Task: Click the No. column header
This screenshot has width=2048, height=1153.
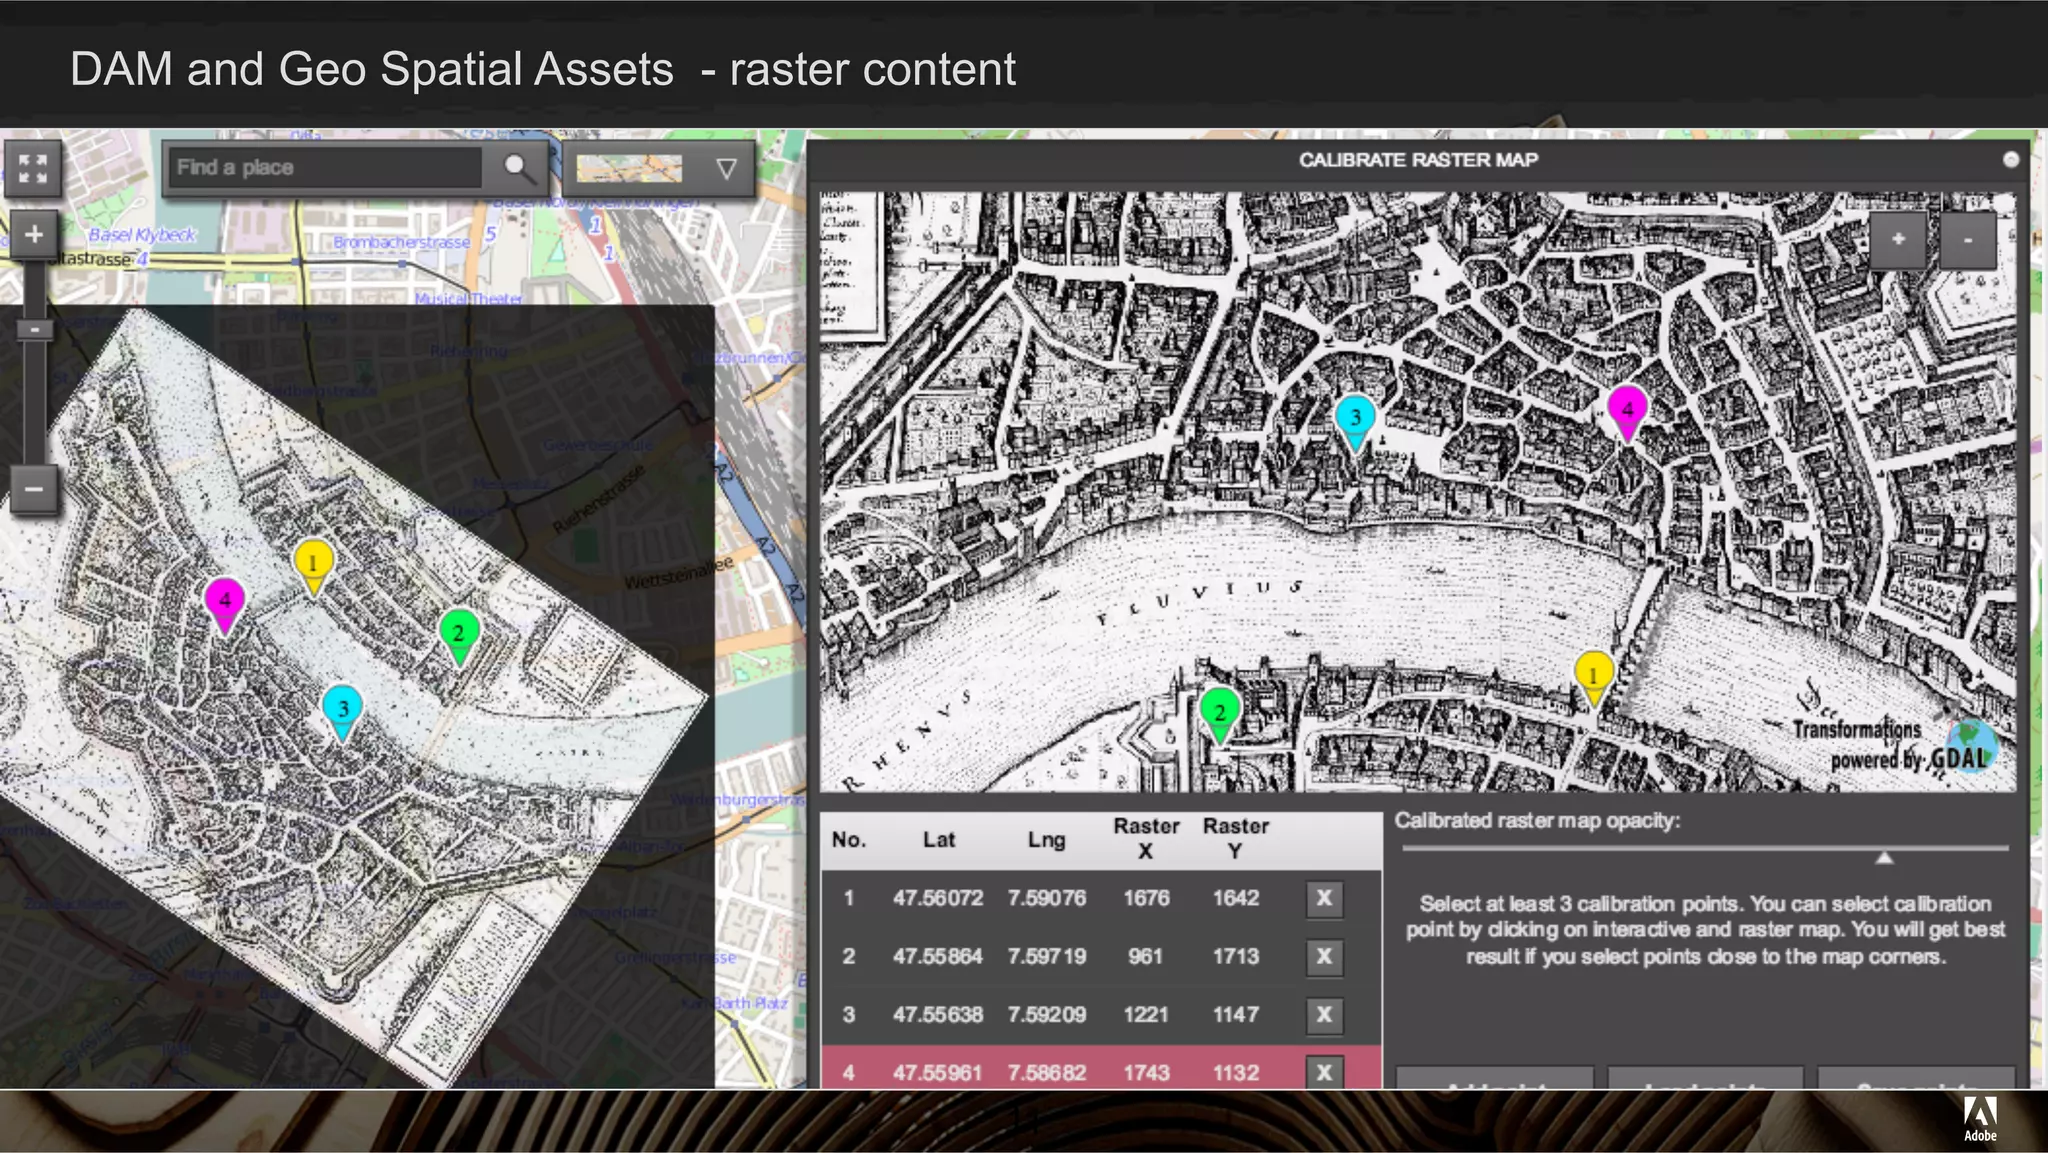Action: point(849,840)
